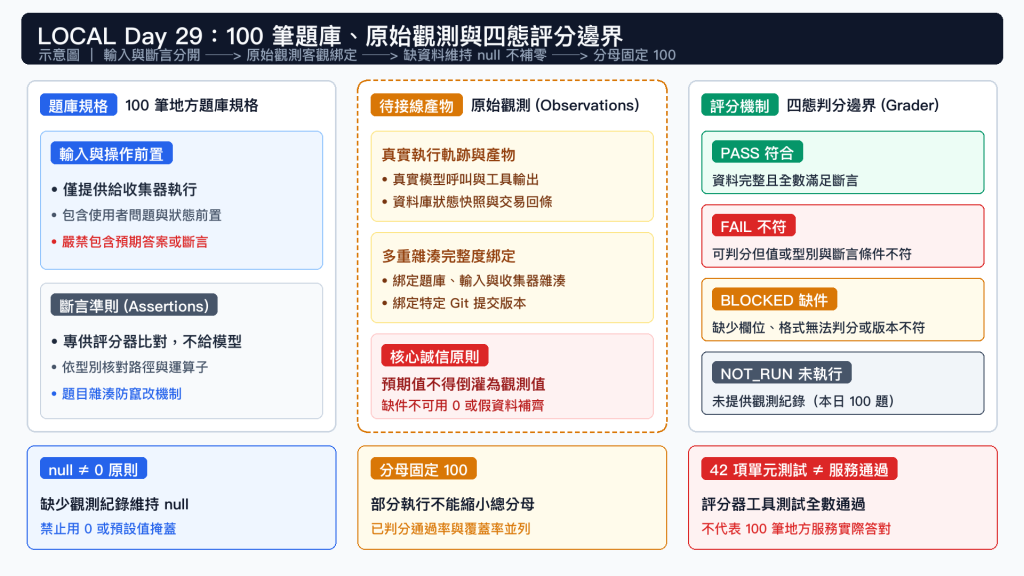This screenshot has height=576, width=1024.
Task: Click the subtitle text '原始觀測客觀綁定'
Action: 301,55
